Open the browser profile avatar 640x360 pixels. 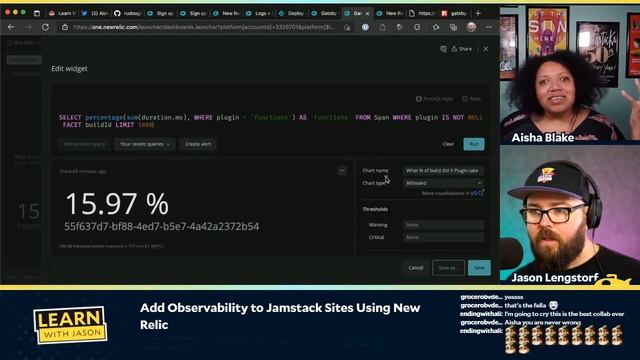471,27
